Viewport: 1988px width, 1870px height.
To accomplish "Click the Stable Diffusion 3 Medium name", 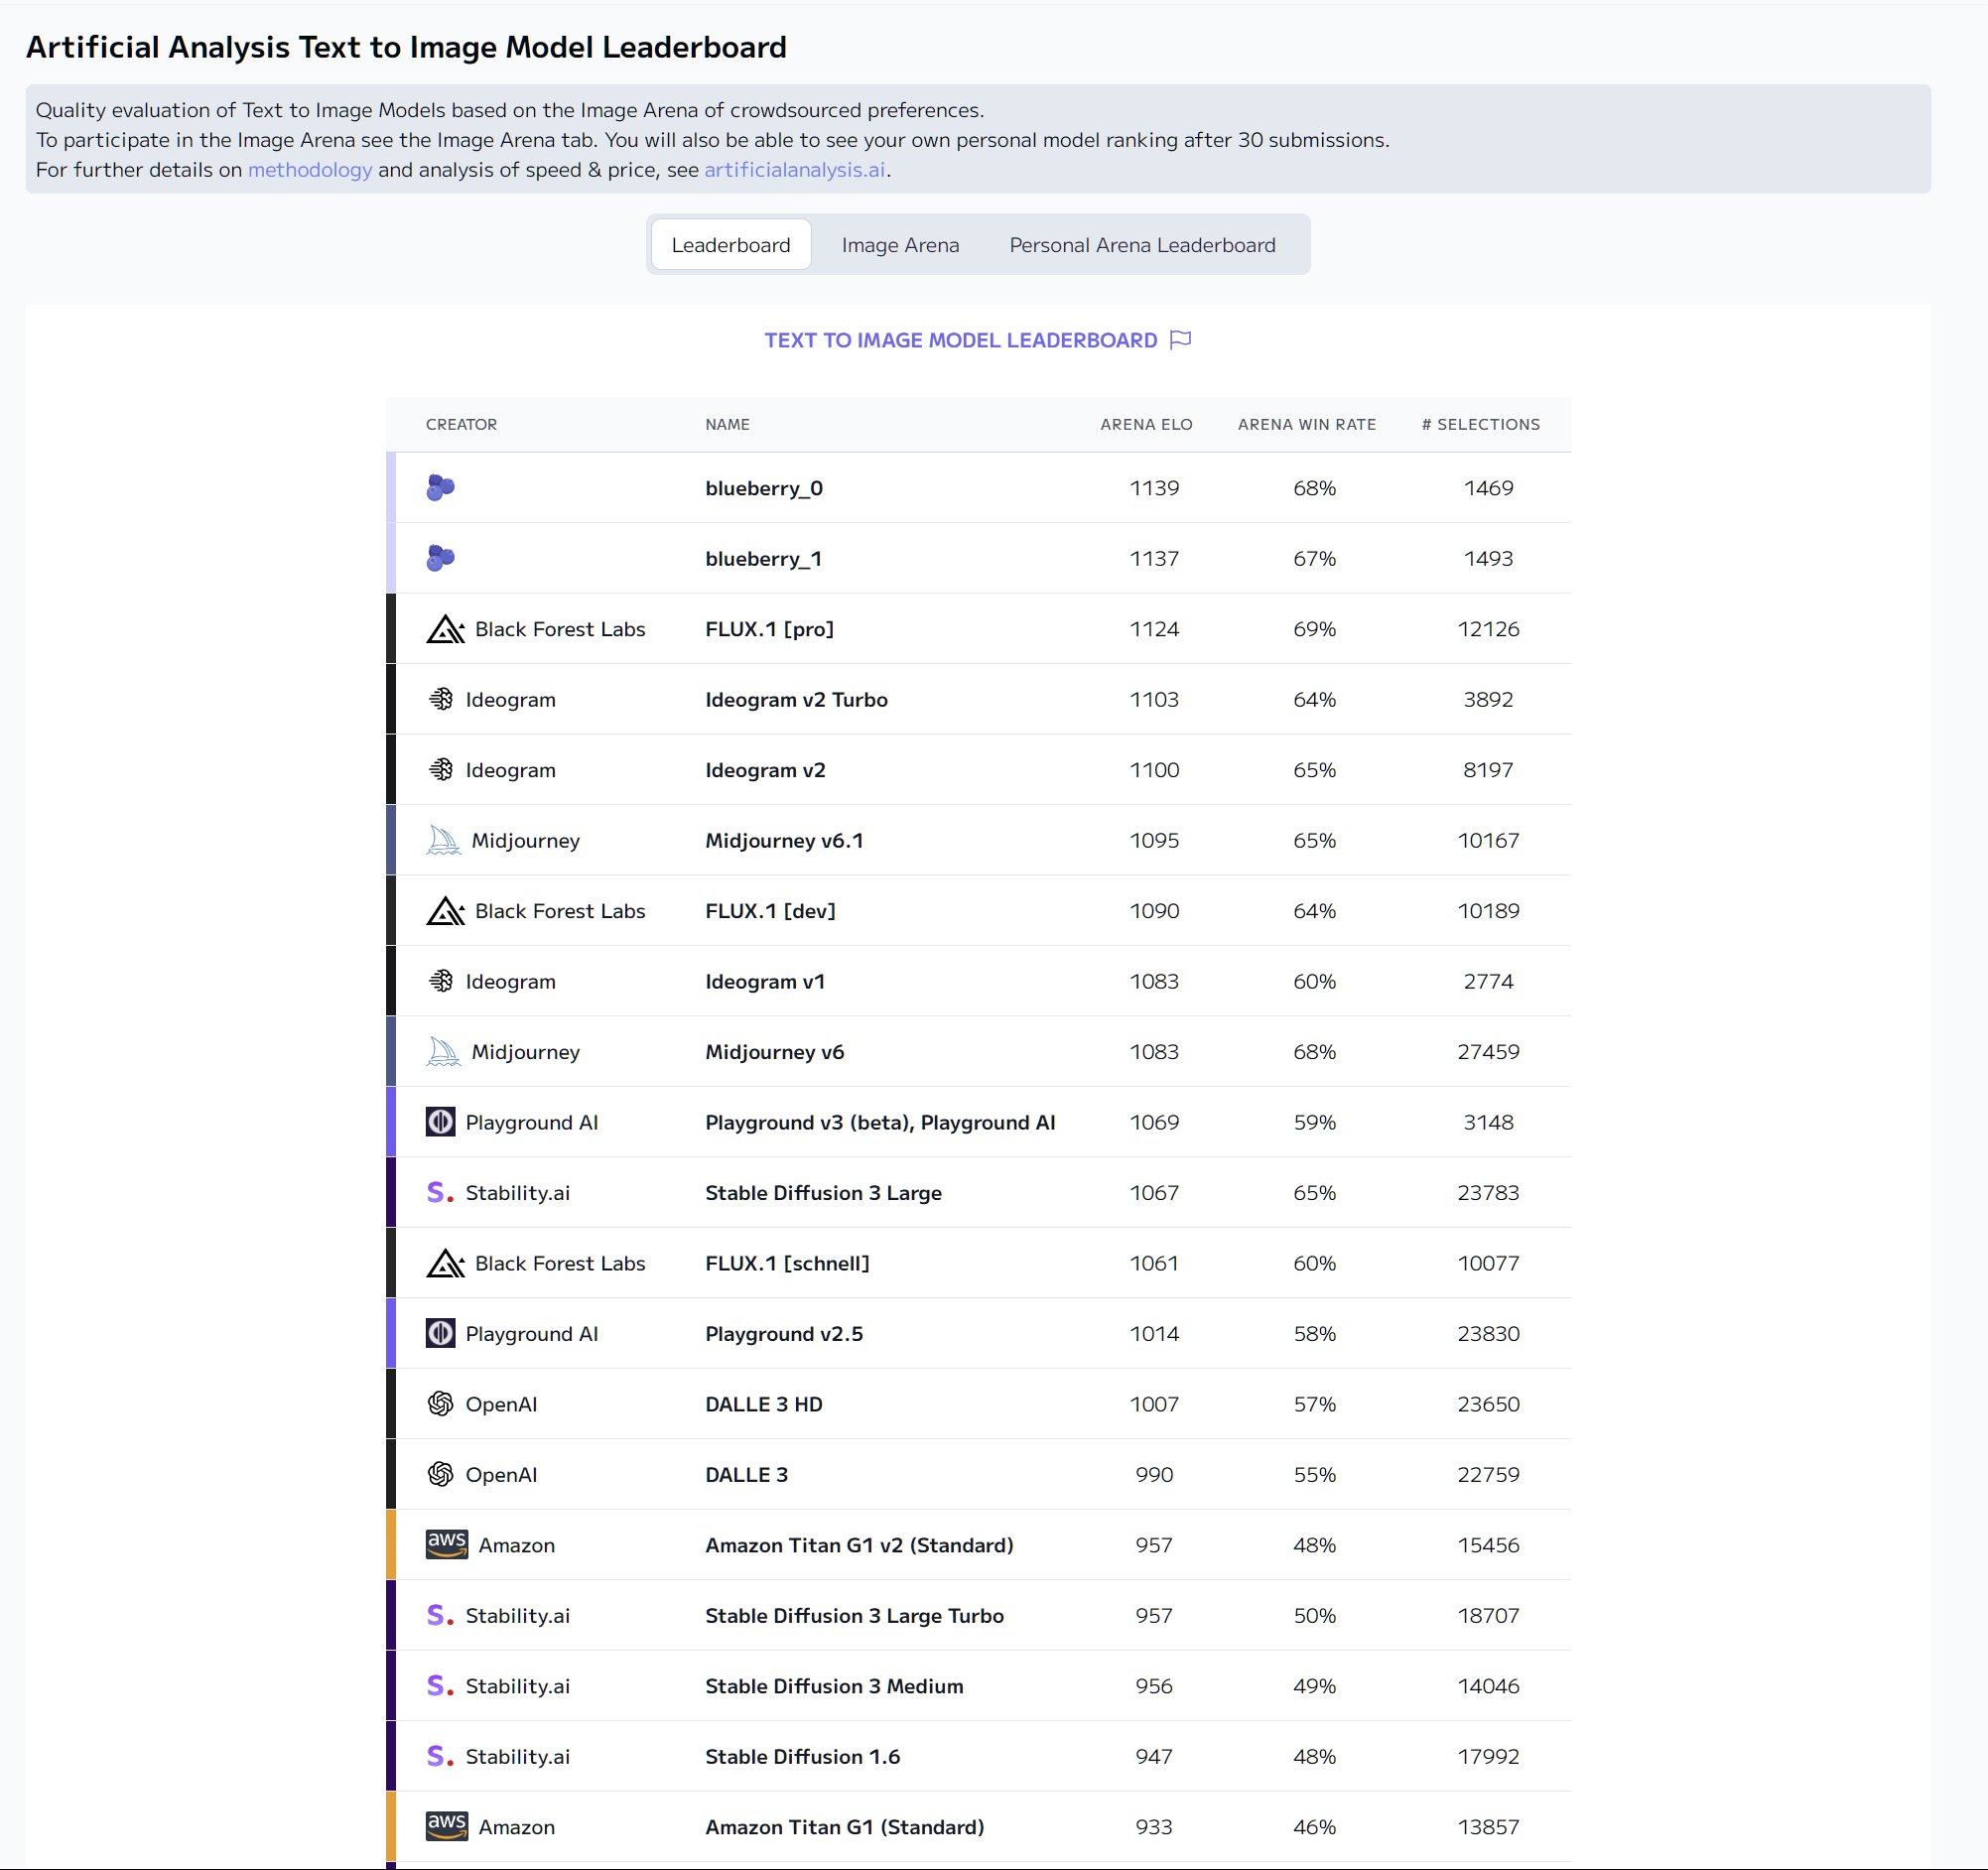I will pyautogui.click(x=834, y=1686).
